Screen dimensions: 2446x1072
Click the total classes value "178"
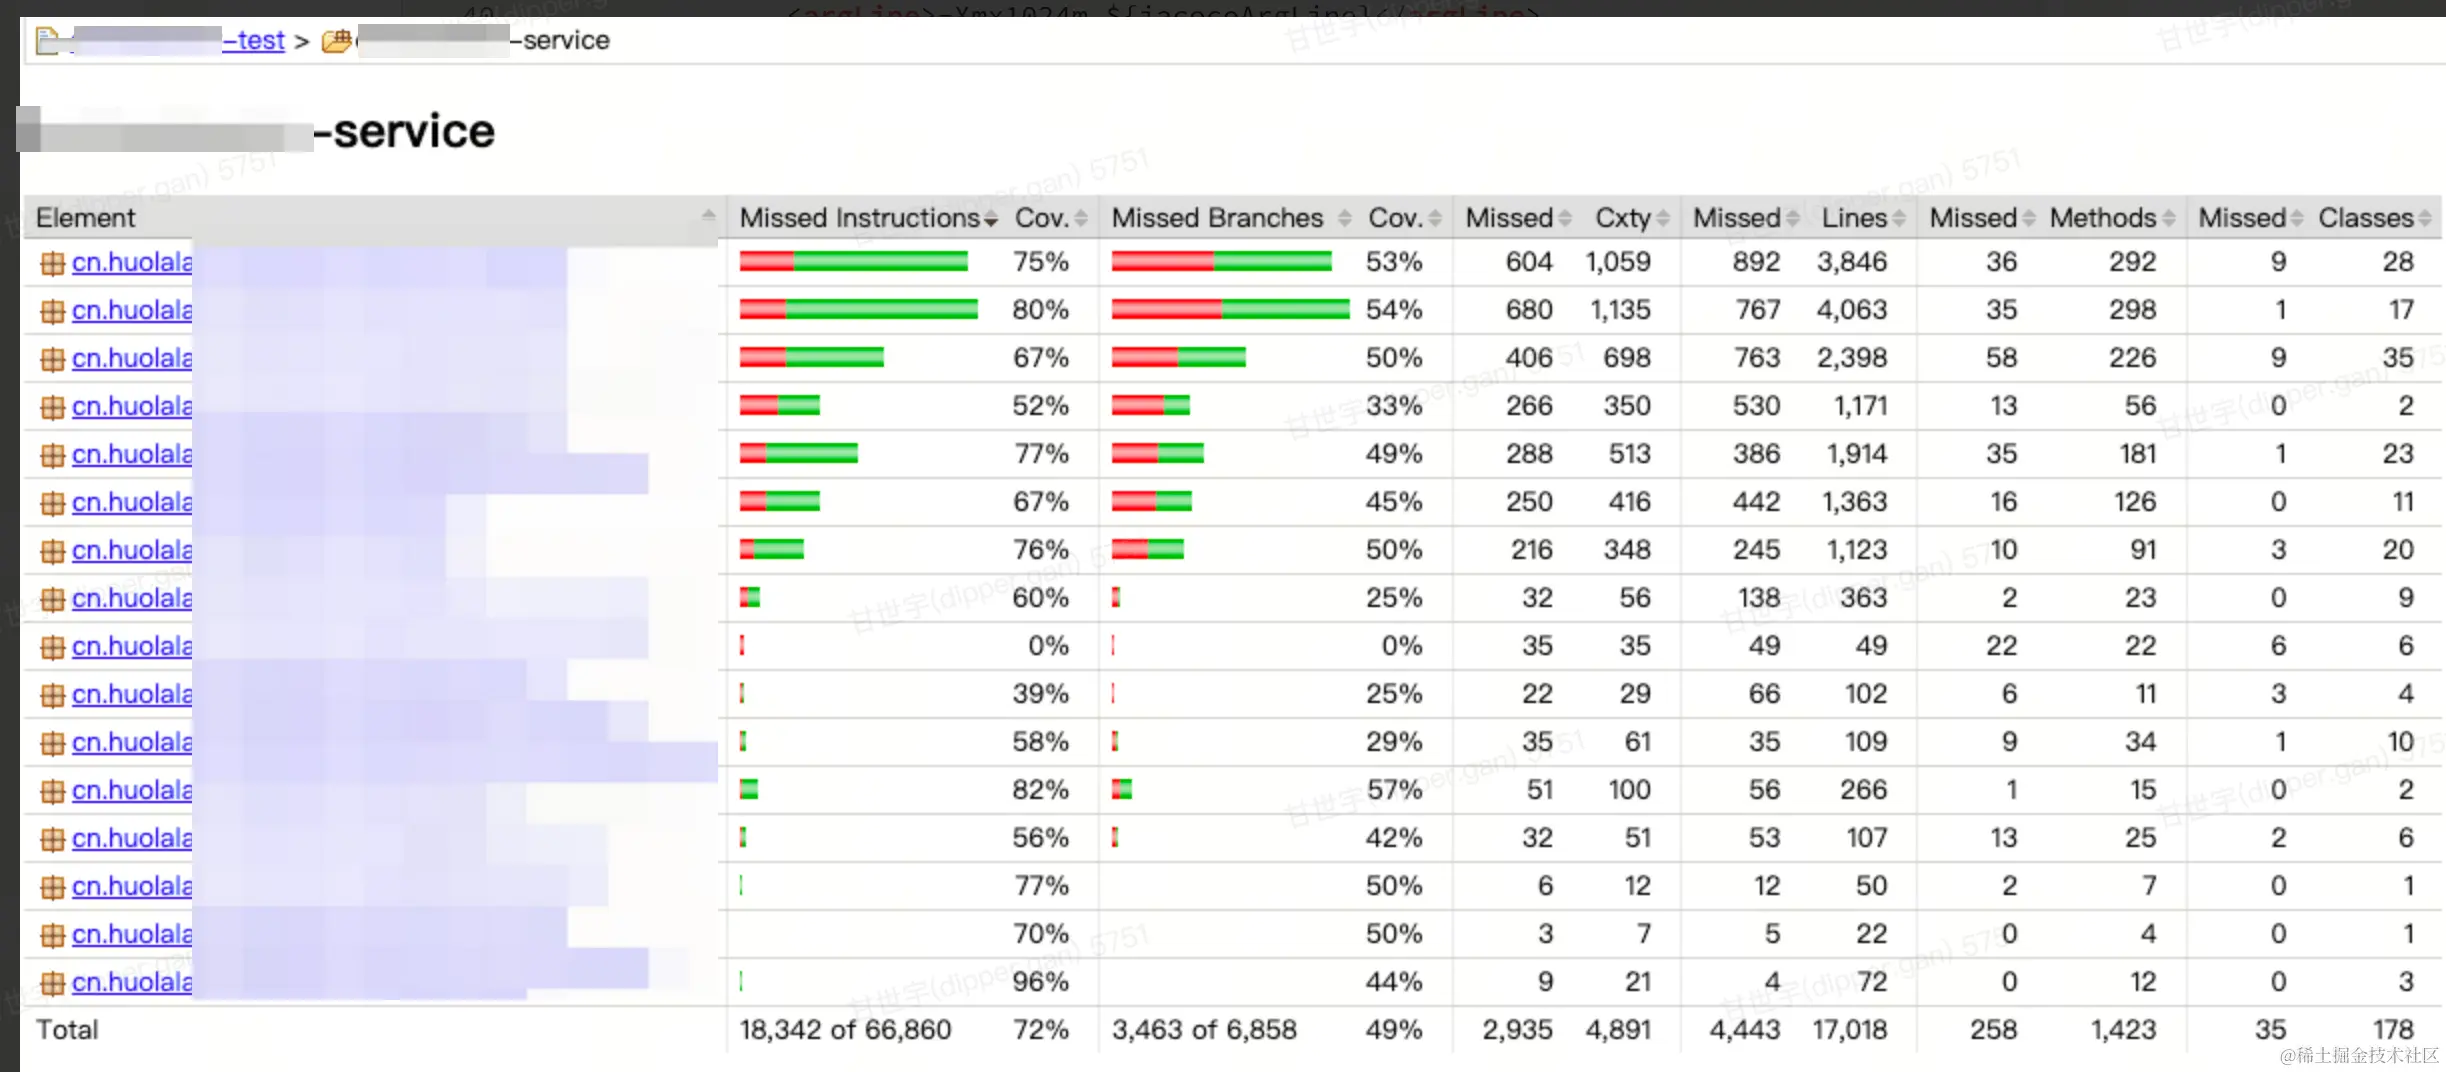click(2393, 1030)
